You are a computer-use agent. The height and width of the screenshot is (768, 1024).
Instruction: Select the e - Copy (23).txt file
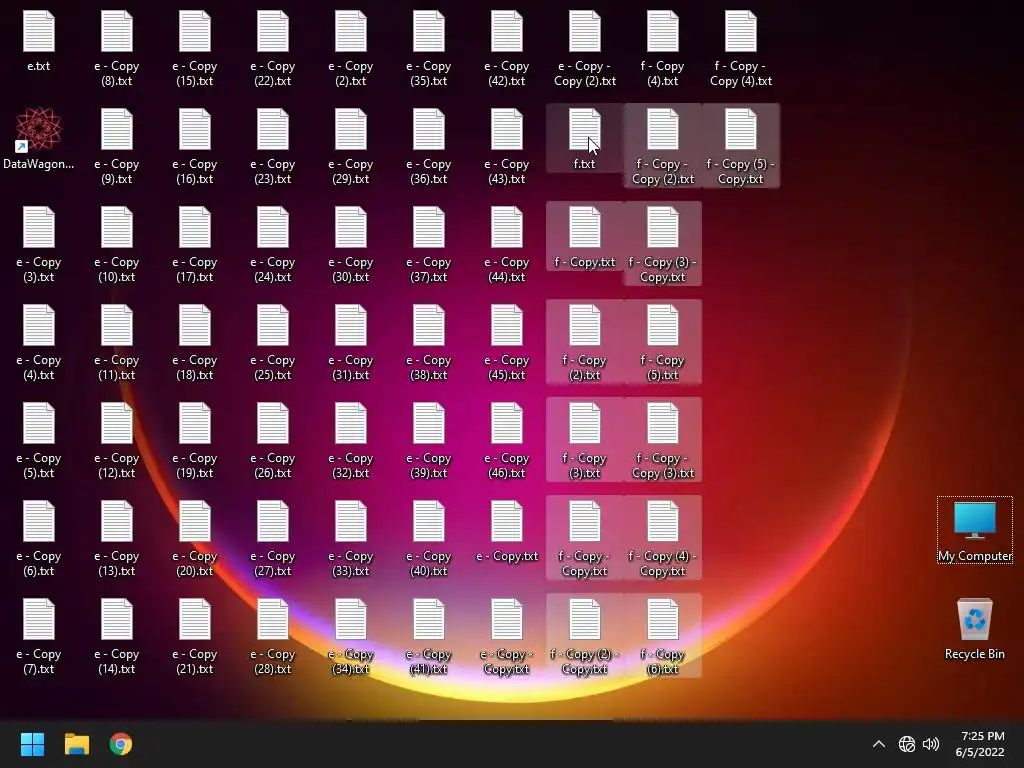272,146
